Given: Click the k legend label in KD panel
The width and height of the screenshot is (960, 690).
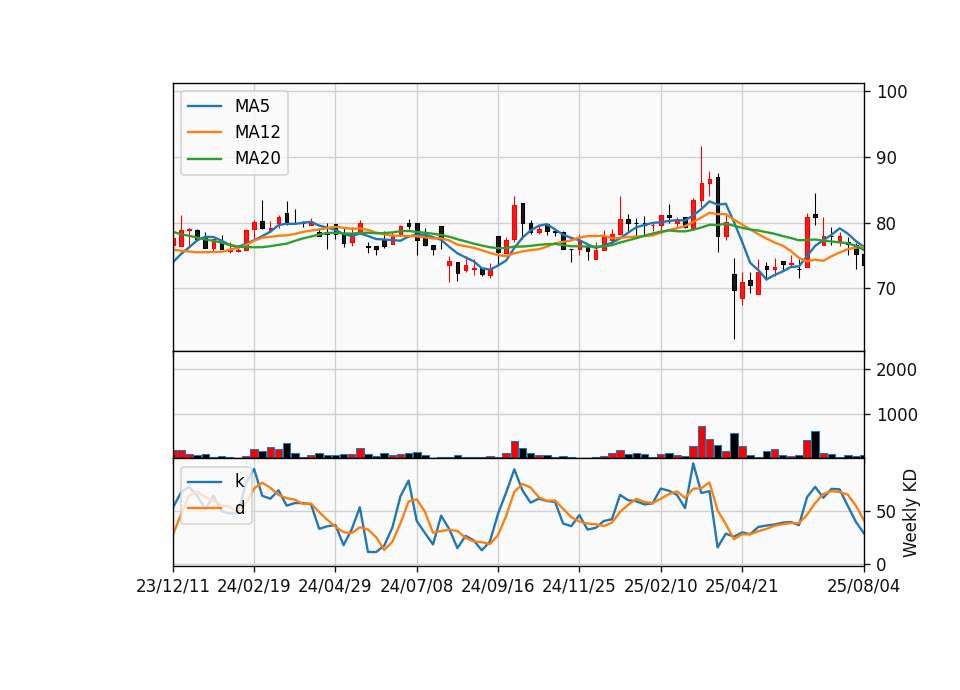Looking at the screenshot, I should (239, 482).
